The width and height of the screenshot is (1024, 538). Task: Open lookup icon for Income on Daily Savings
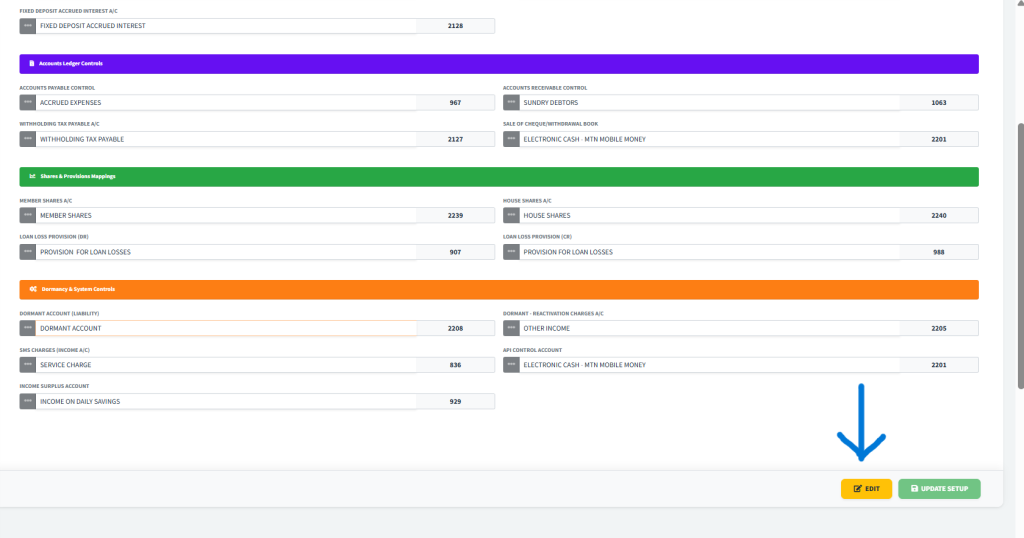[28, 401]
